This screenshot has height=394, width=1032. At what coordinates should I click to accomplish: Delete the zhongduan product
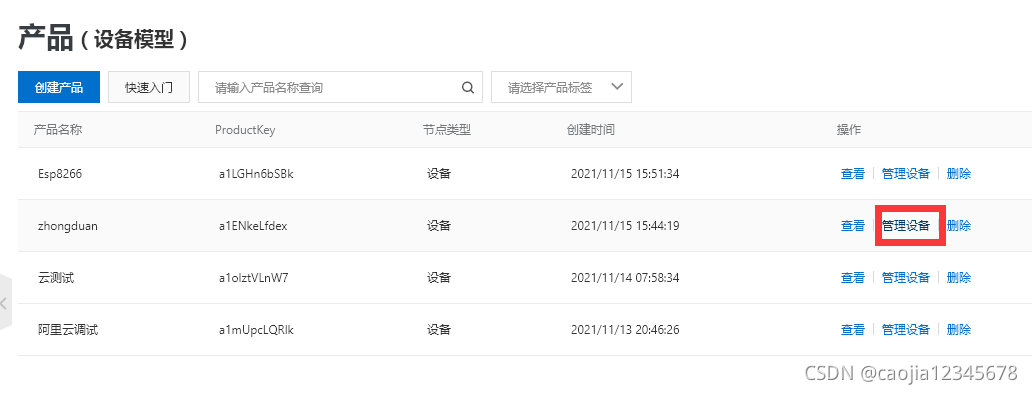[x=959, y=226]
